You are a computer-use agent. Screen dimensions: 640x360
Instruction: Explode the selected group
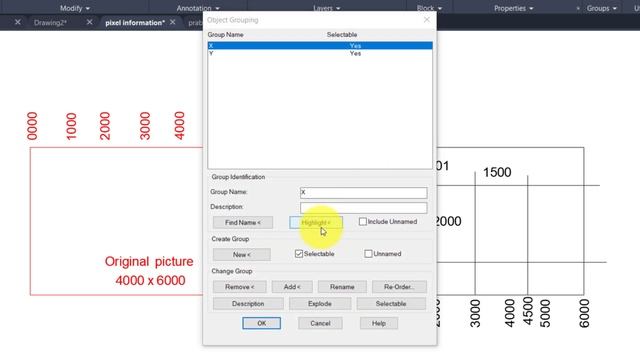[x=320, y=304]
